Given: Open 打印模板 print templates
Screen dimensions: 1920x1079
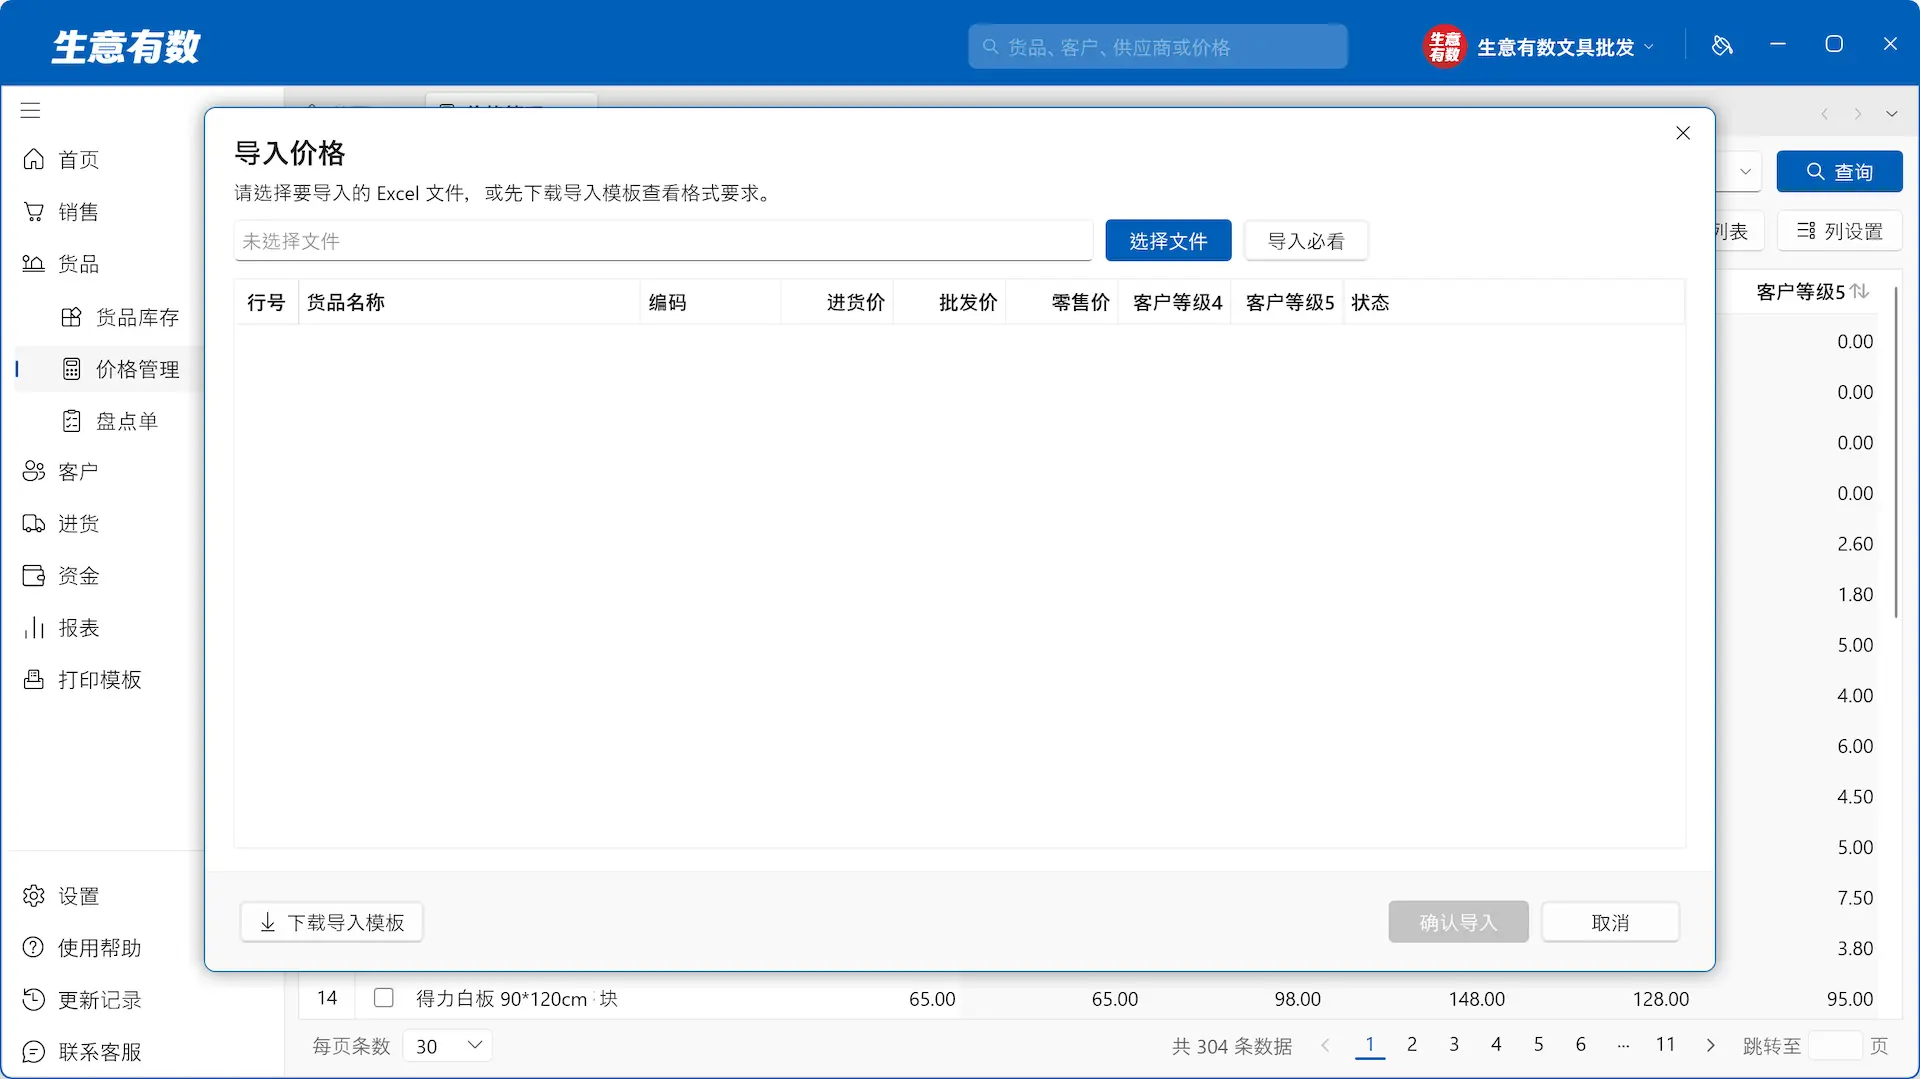Looking at the screenshot, I should (x=100, y=680).
